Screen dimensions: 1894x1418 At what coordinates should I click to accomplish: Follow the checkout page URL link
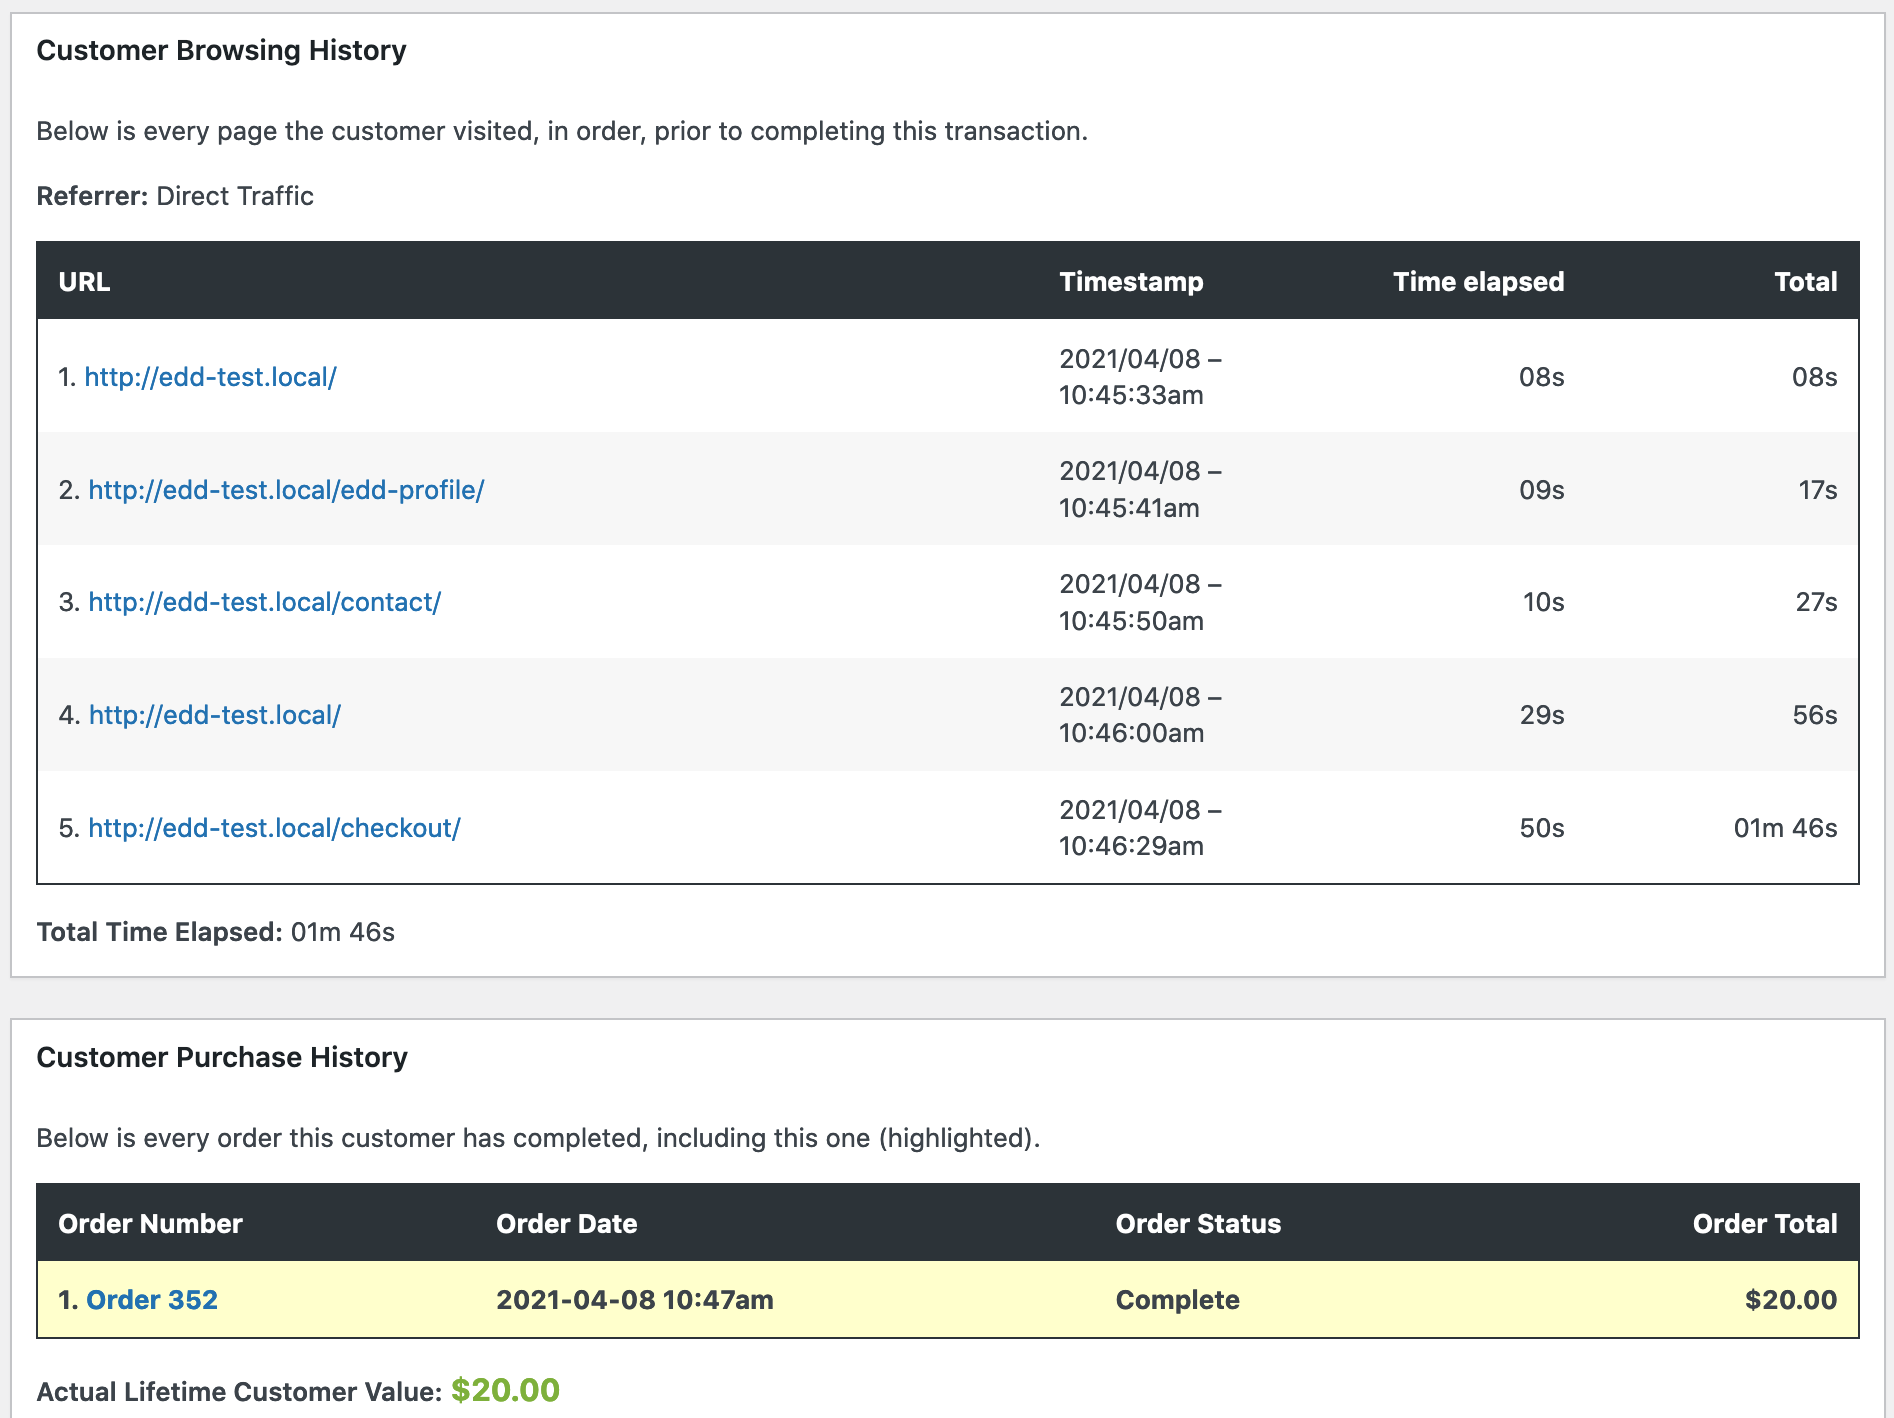[274, 828]
